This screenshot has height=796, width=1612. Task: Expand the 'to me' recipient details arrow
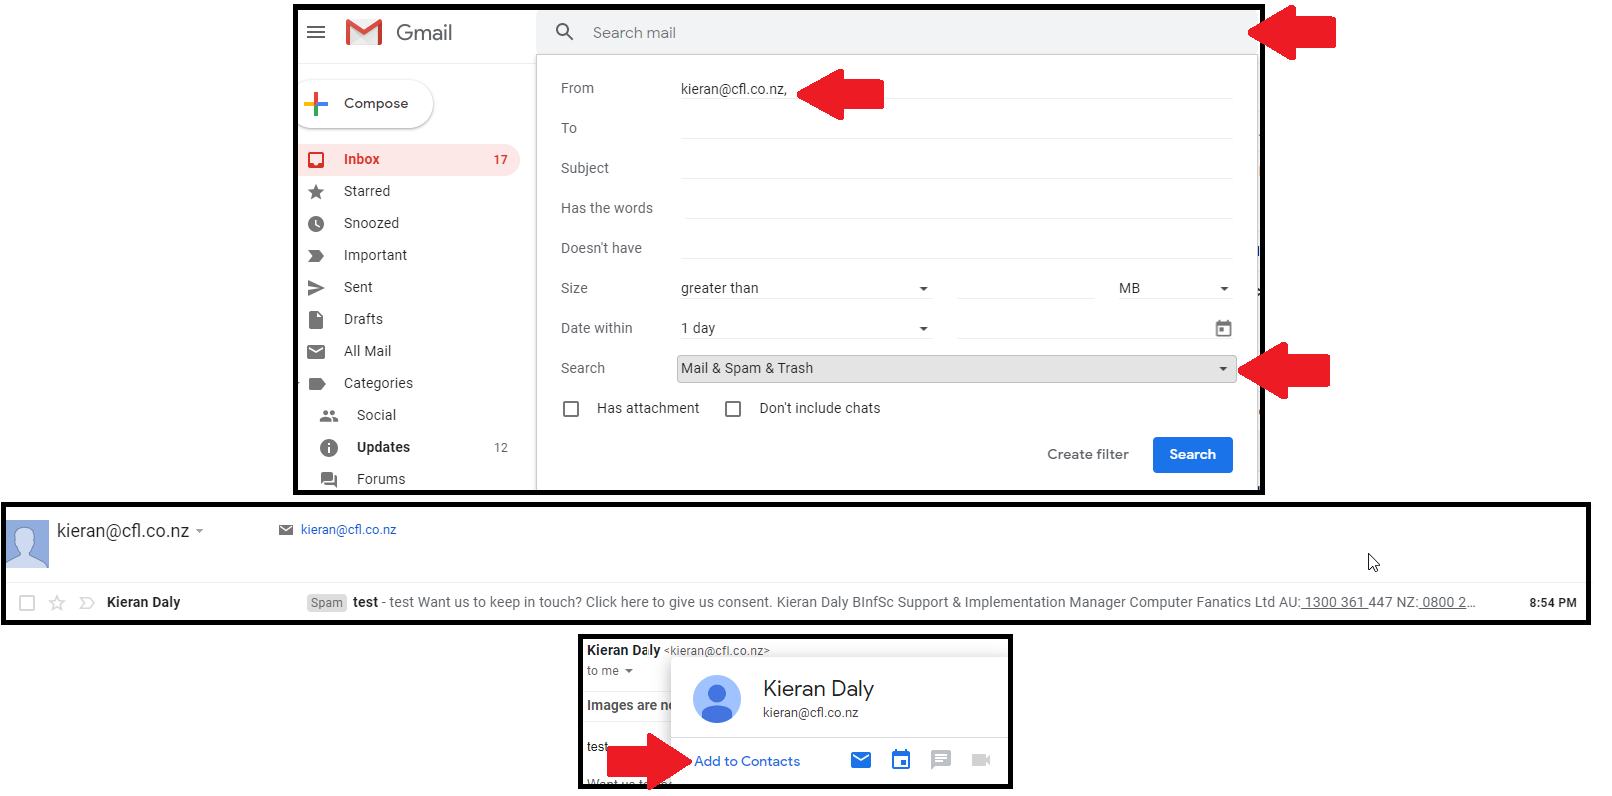point(629,671)
